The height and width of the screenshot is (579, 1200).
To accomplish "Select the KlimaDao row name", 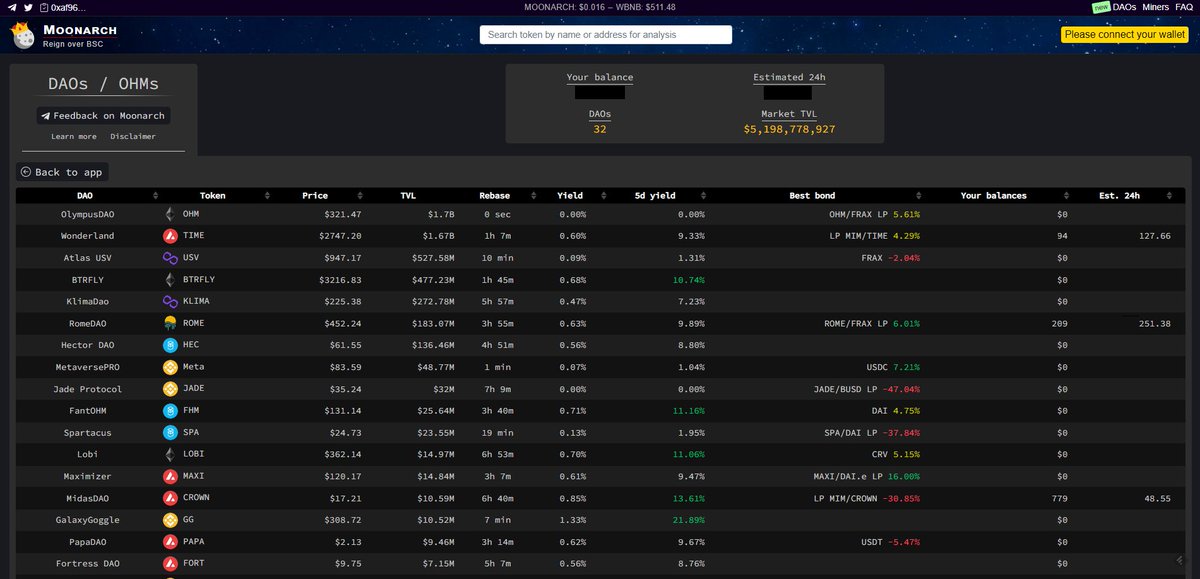I will tap(88, 301).
